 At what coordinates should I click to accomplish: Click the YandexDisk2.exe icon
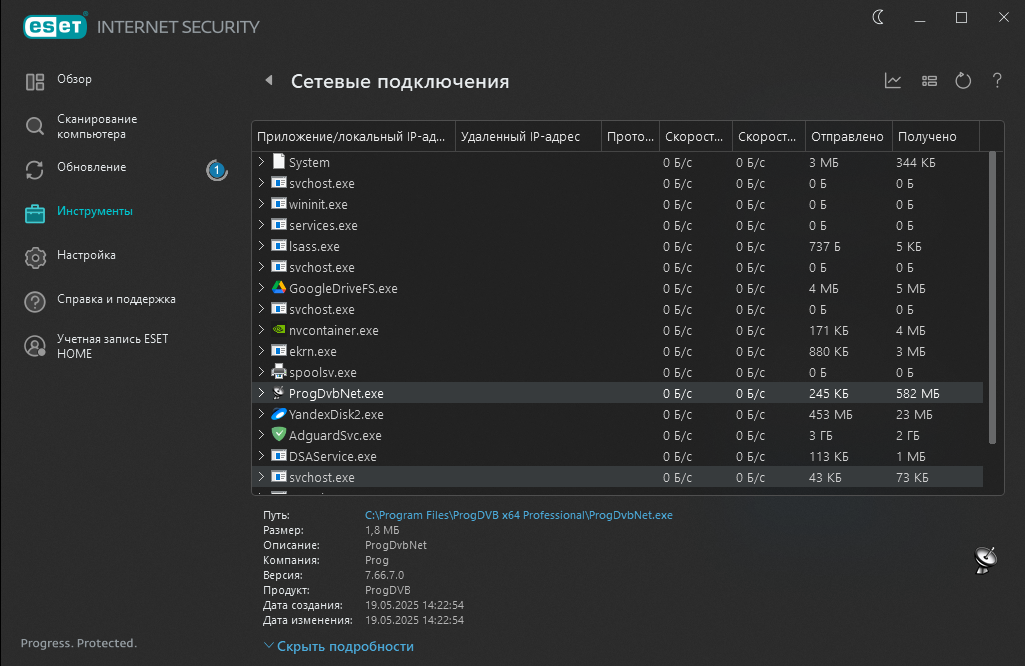point(279,414)
